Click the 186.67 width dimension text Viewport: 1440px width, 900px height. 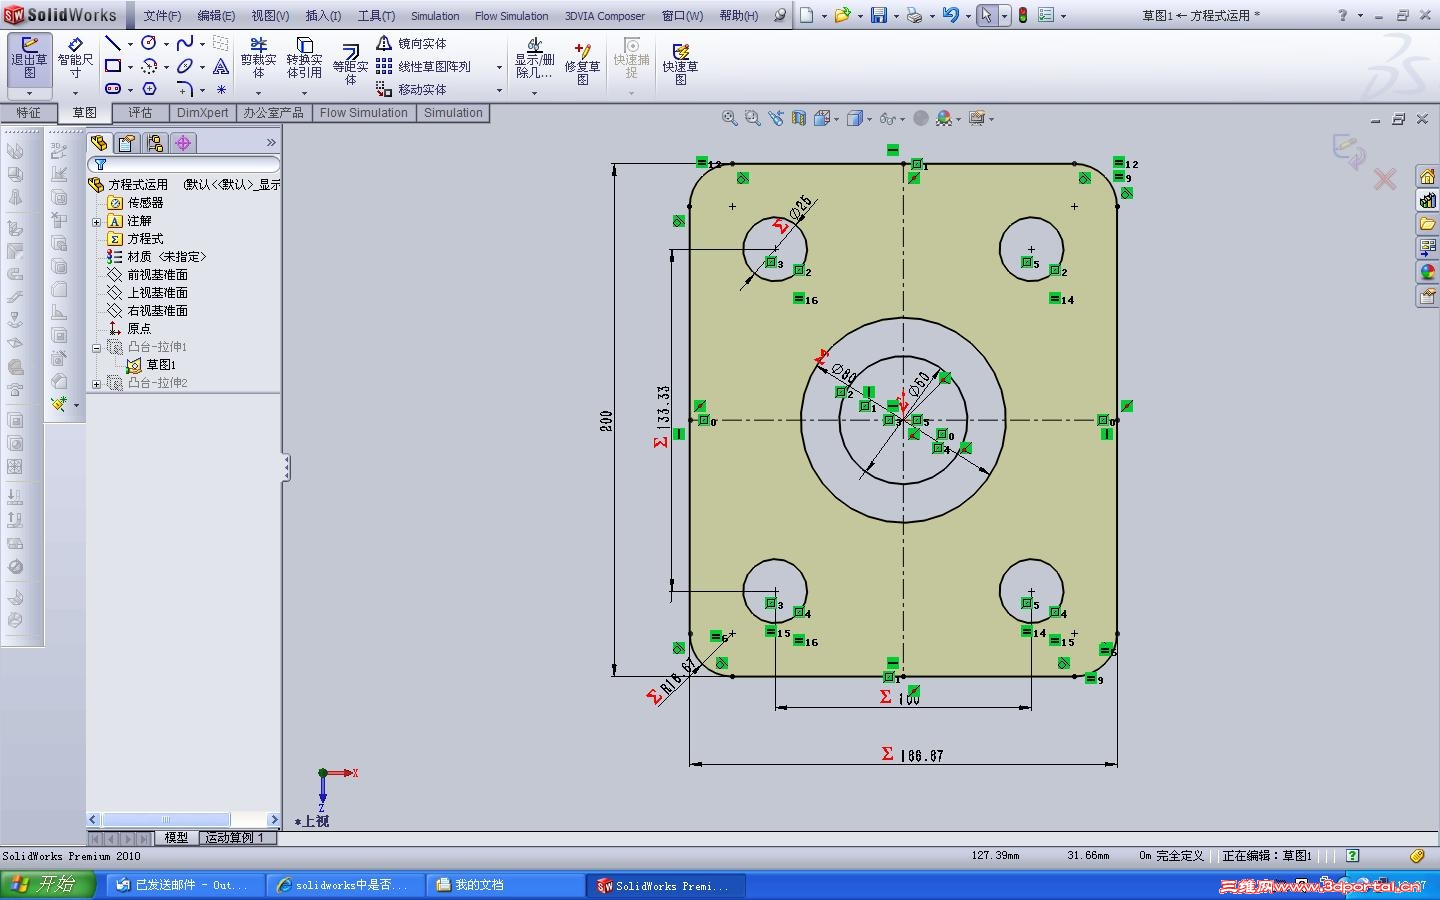coord(921,756)
